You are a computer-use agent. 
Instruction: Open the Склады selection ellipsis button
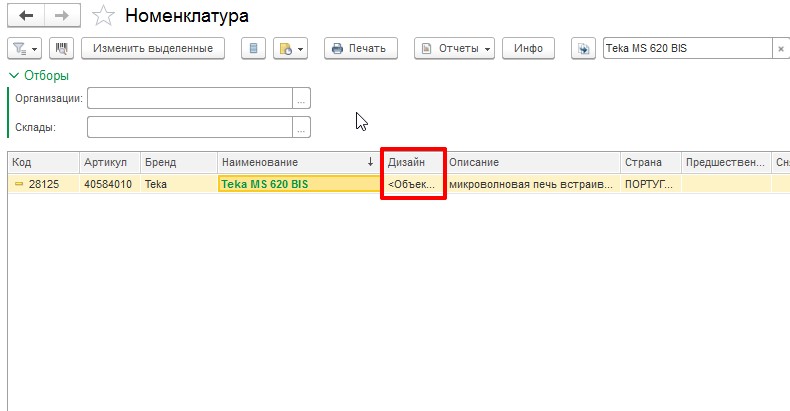click(x=301, y=127)
